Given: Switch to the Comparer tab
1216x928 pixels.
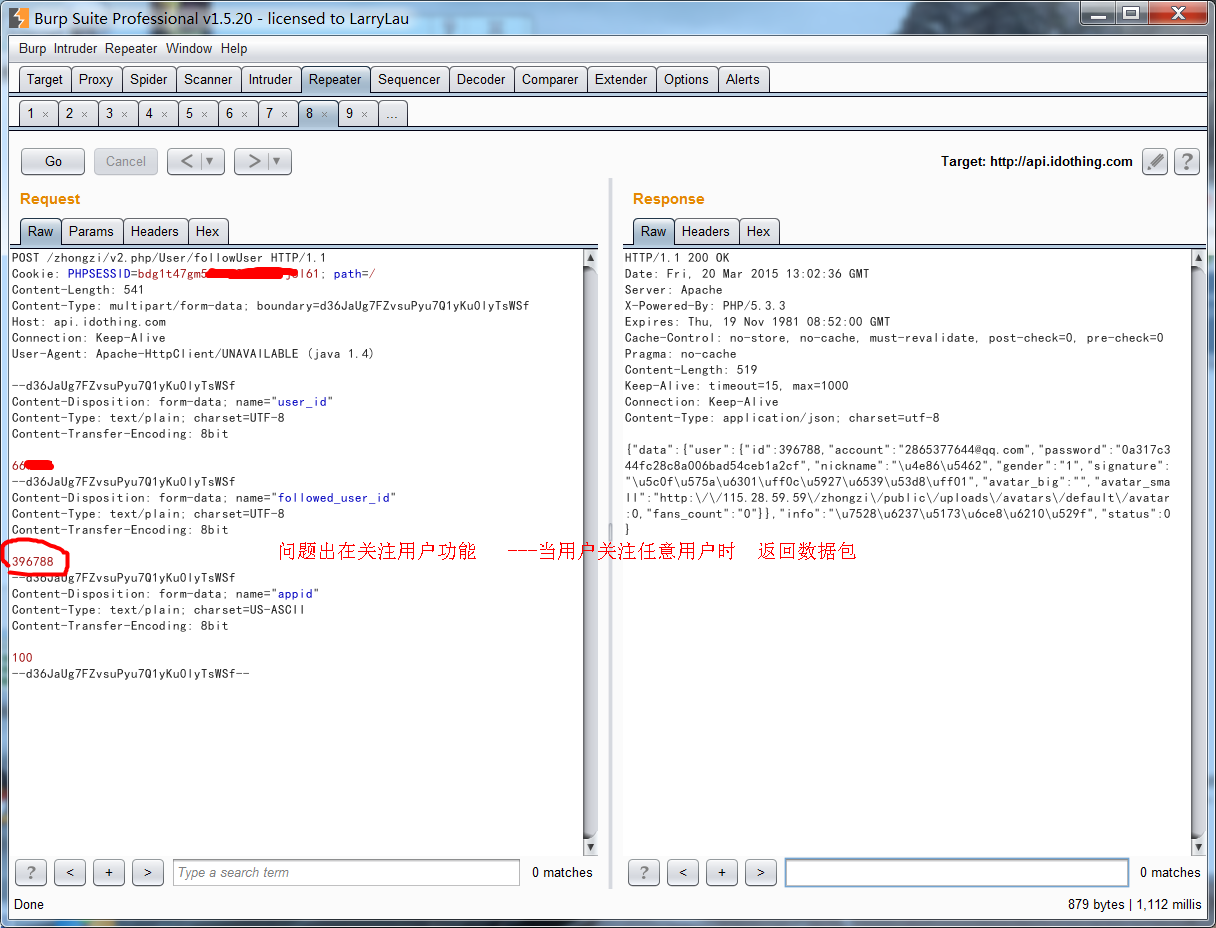Looking at the screenshot, I should coord(550,79).
